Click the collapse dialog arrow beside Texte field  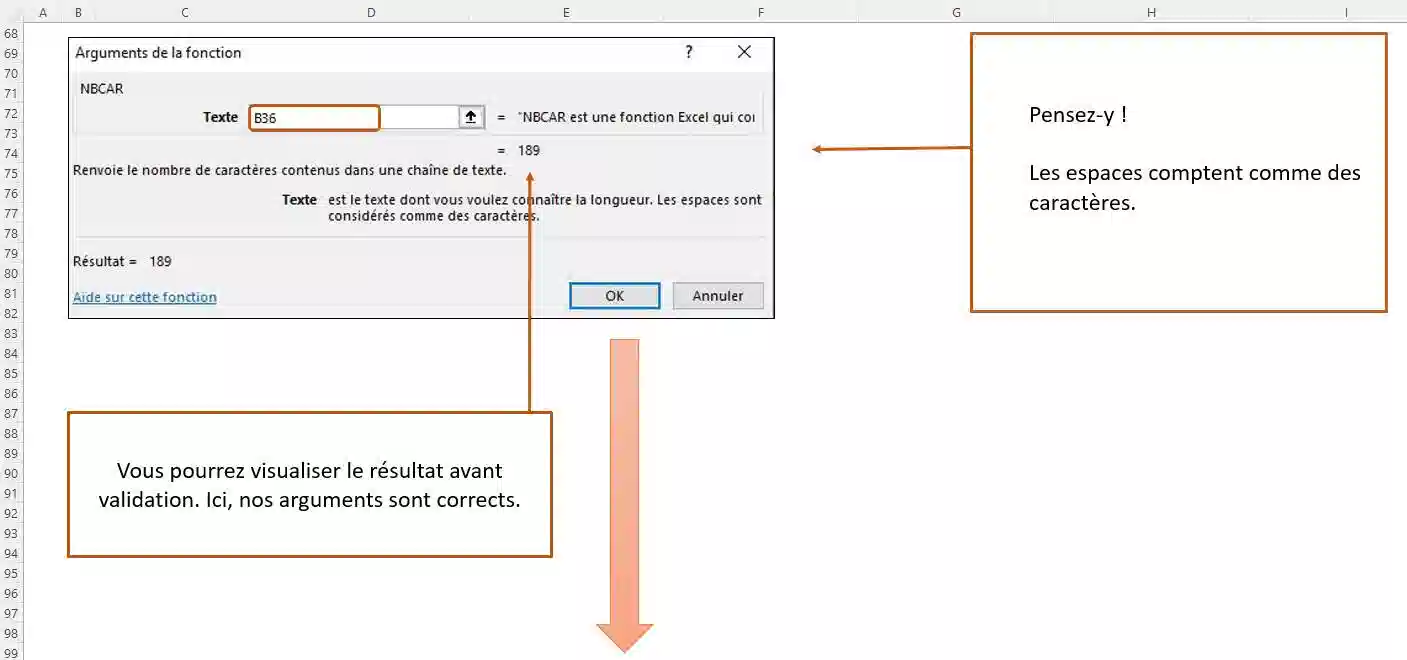pyautogui.click(x=471, y=117)
